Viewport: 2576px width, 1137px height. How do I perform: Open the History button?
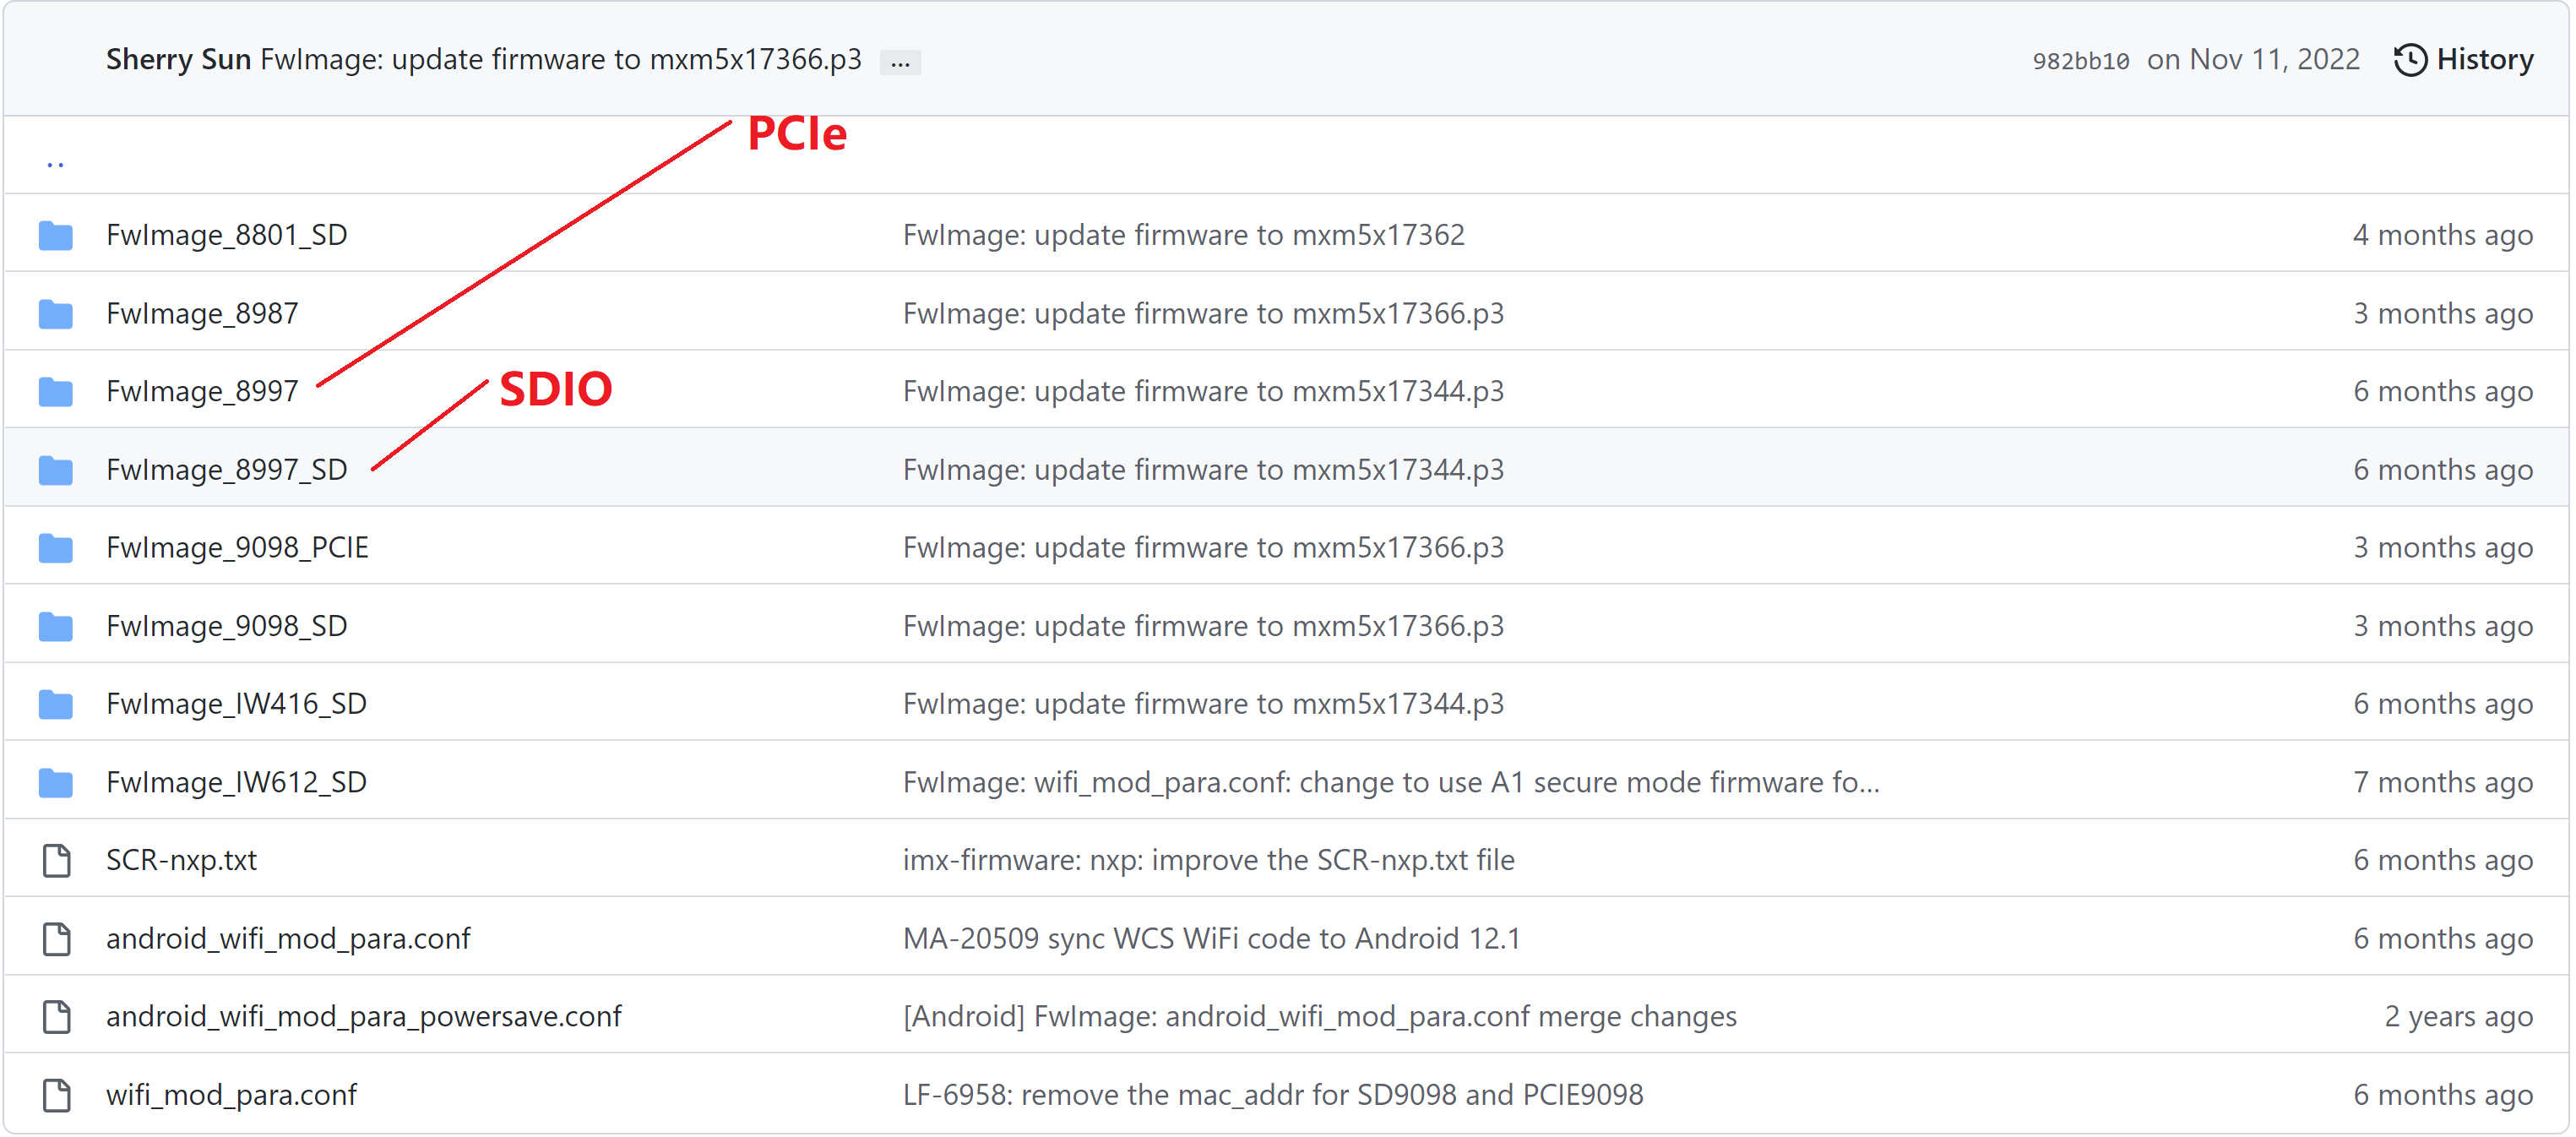[x=2484, y=60]
